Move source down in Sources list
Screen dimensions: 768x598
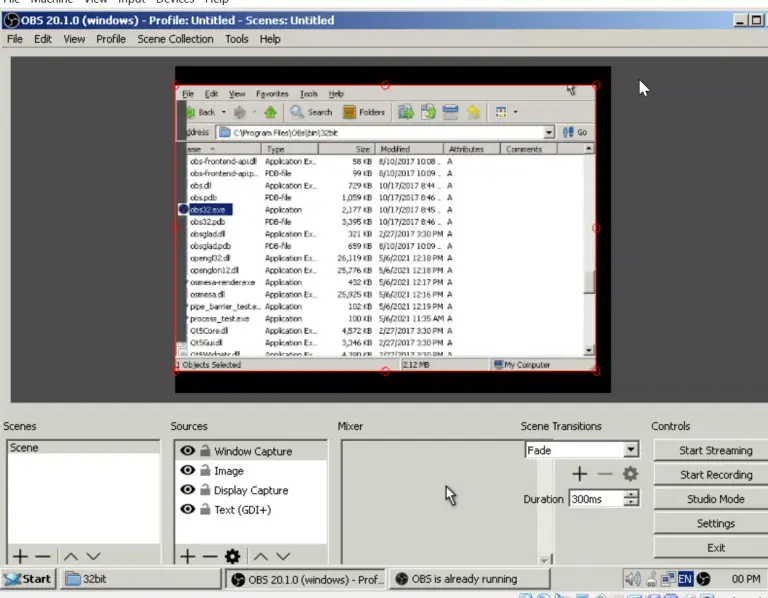pyautogui.click(x=283, y=556)
